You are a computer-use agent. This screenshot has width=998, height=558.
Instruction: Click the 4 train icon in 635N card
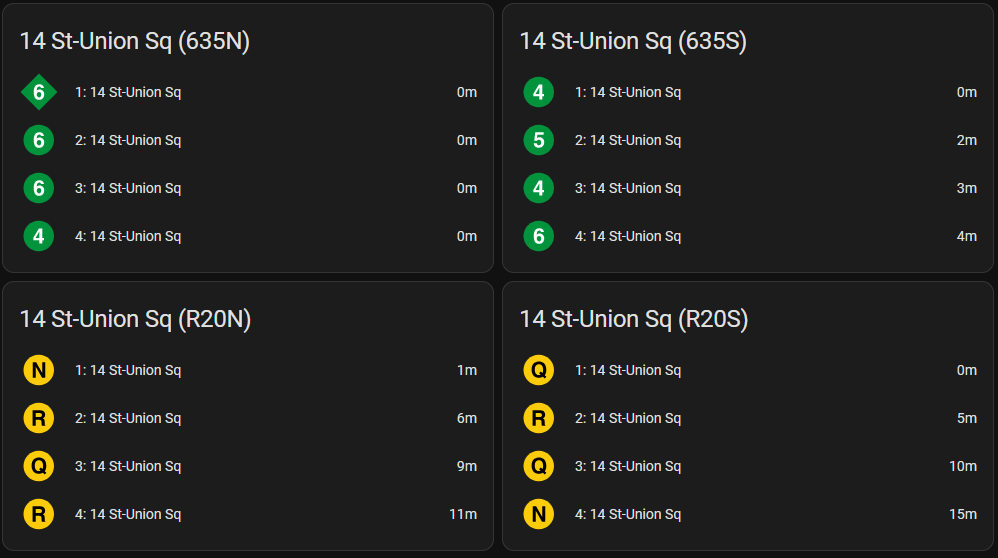pyautogui.click(x=39, y=236)
